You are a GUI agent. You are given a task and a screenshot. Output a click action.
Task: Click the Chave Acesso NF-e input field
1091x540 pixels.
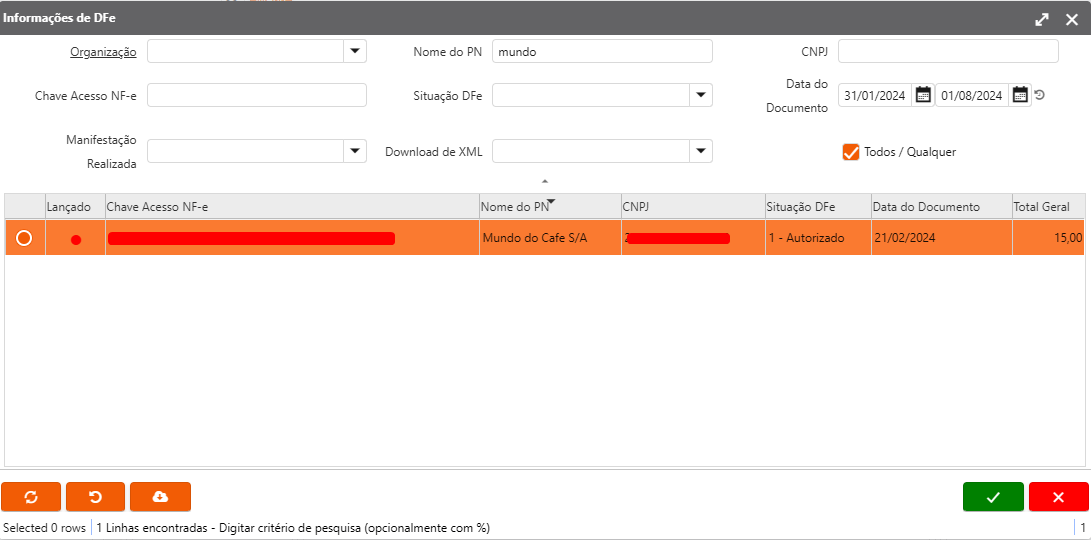[x=257, y=95]
